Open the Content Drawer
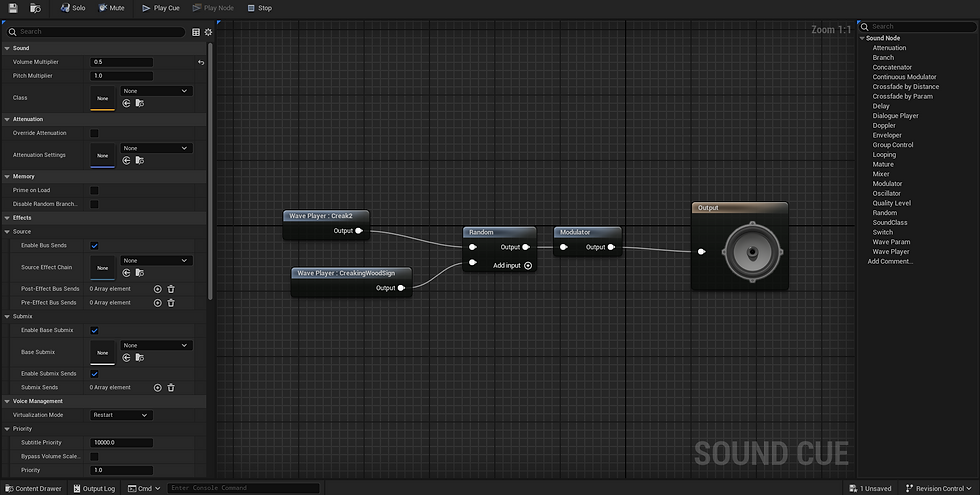 [x=33, y=489]
